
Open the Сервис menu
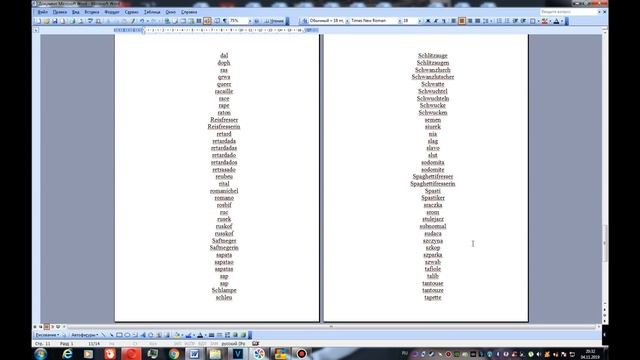point(131,12)
